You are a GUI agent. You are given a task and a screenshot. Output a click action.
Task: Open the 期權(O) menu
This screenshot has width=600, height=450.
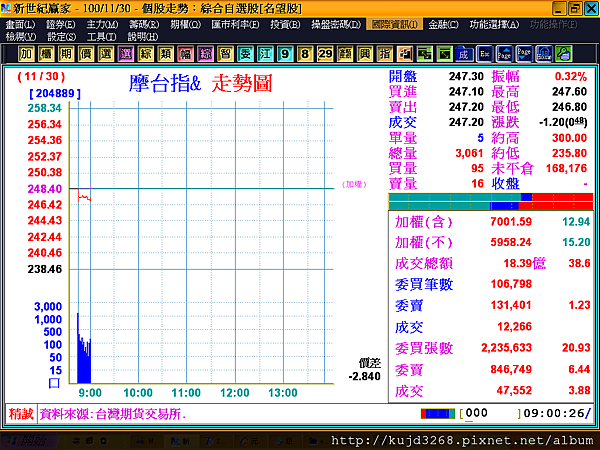pyautogui.click(x=185, y=24)
